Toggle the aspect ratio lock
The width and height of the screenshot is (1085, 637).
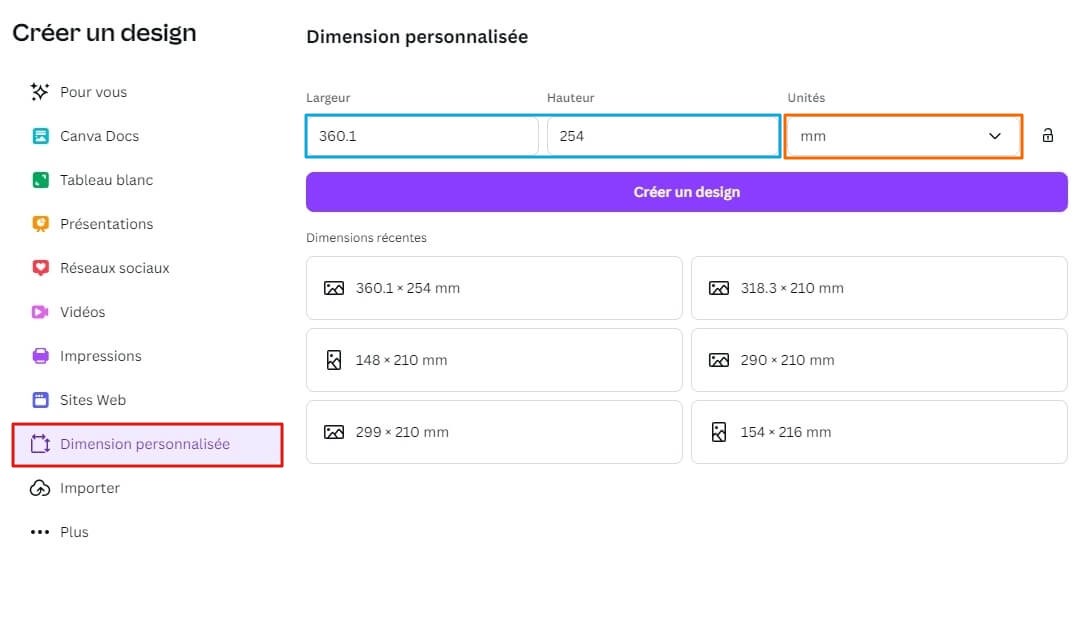pyautogui.click(x=1048, y=136)
